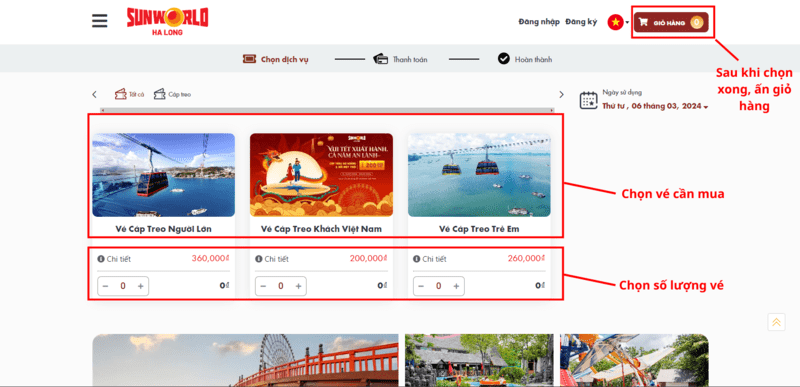Increase quantity of Người Lớn ticket

(140, 286)
